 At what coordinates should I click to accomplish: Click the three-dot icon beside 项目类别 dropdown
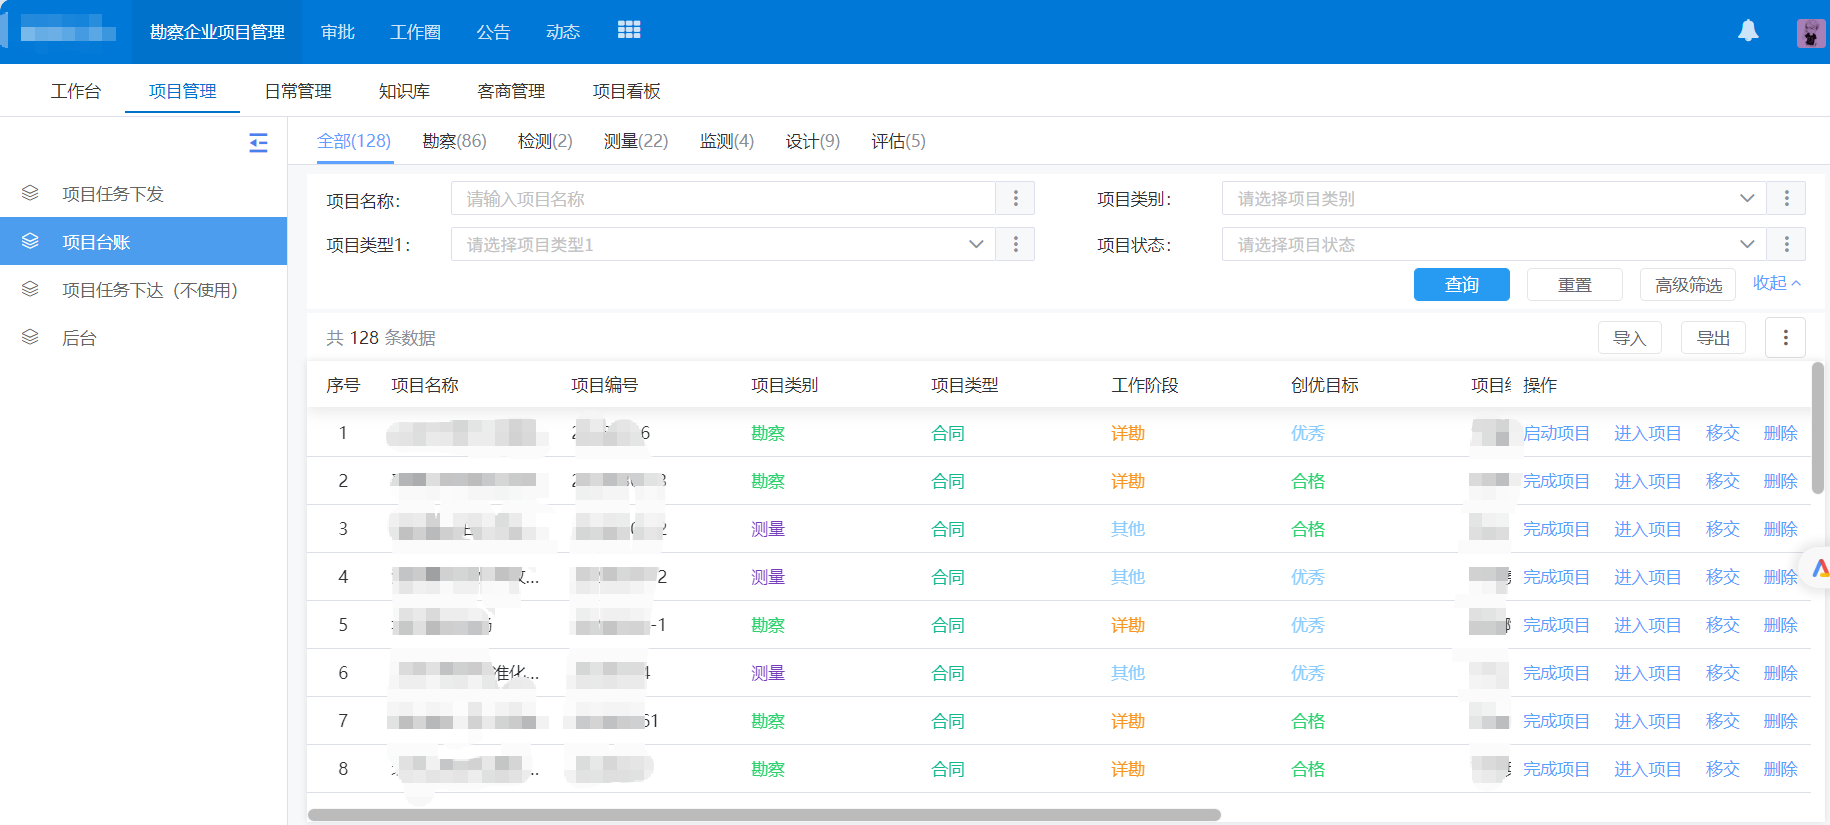pyautogui.click(x=1786, y=199)
